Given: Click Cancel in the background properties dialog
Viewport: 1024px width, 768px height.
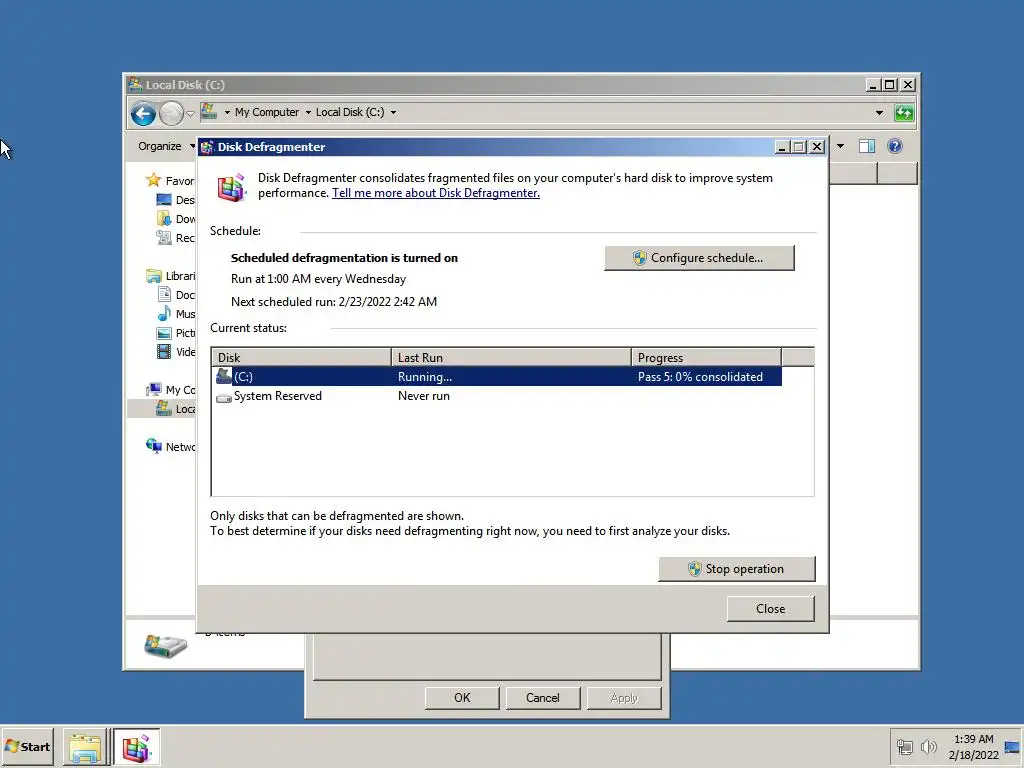Looking at the screenshot, I should (543, 698).
